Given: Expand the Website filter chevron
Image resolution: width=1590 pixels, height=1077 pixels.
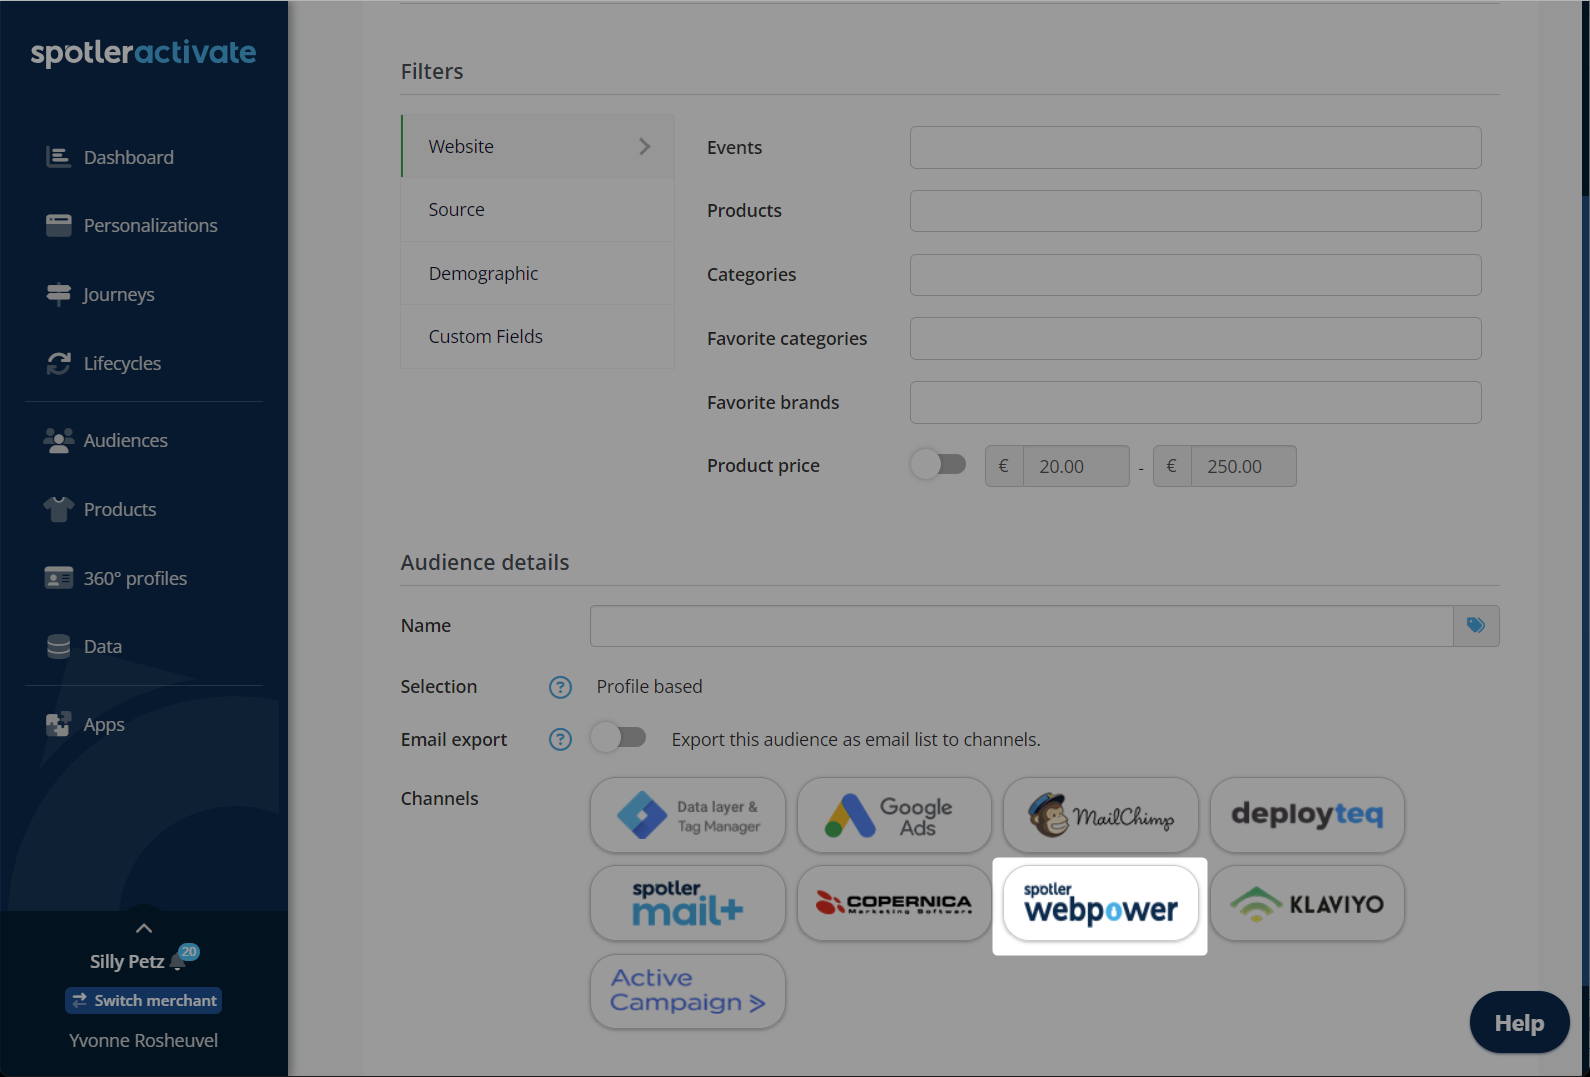Looking at the screenshot, I should point(645,147).
